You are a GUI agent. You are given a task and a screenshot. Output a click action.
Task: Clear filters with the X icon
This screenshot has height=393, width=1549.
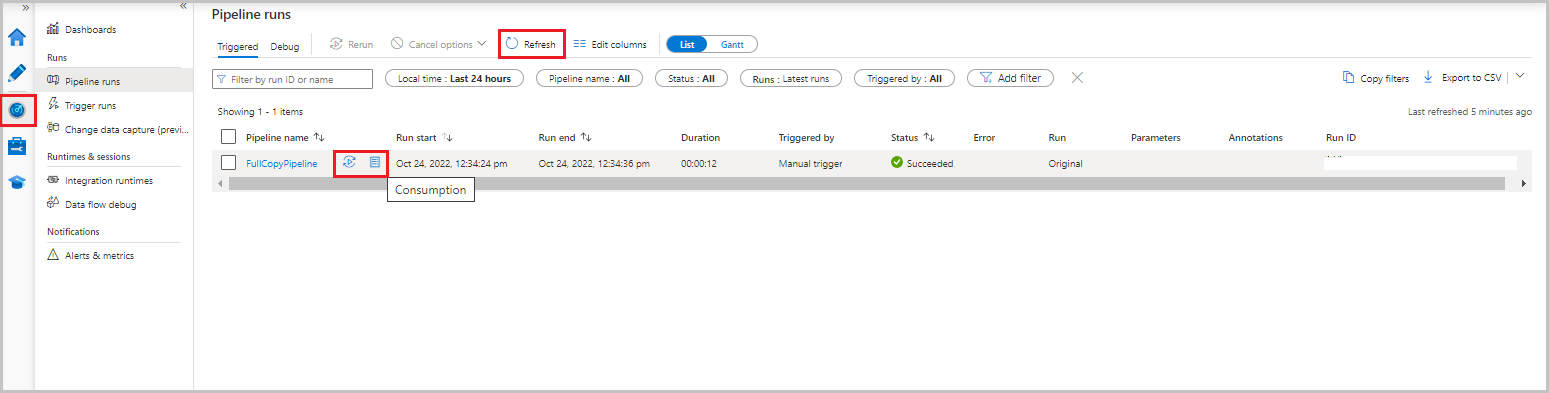click(x=1077, y=78)
